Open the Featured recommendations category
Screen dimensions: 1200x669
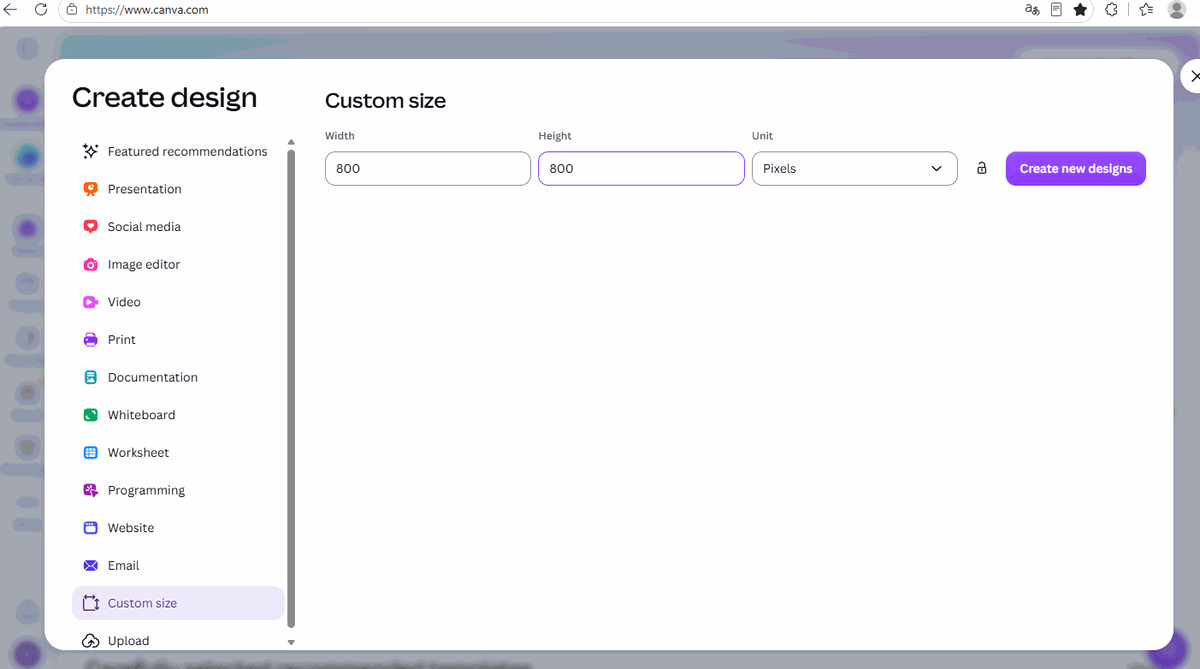178,152
